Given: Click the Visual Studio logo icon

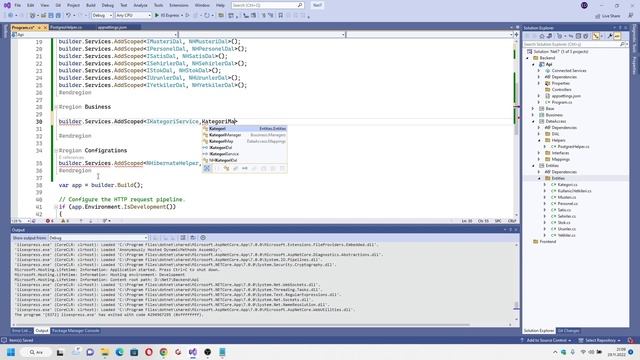Looking at the screenshot, I should (7, 5).
